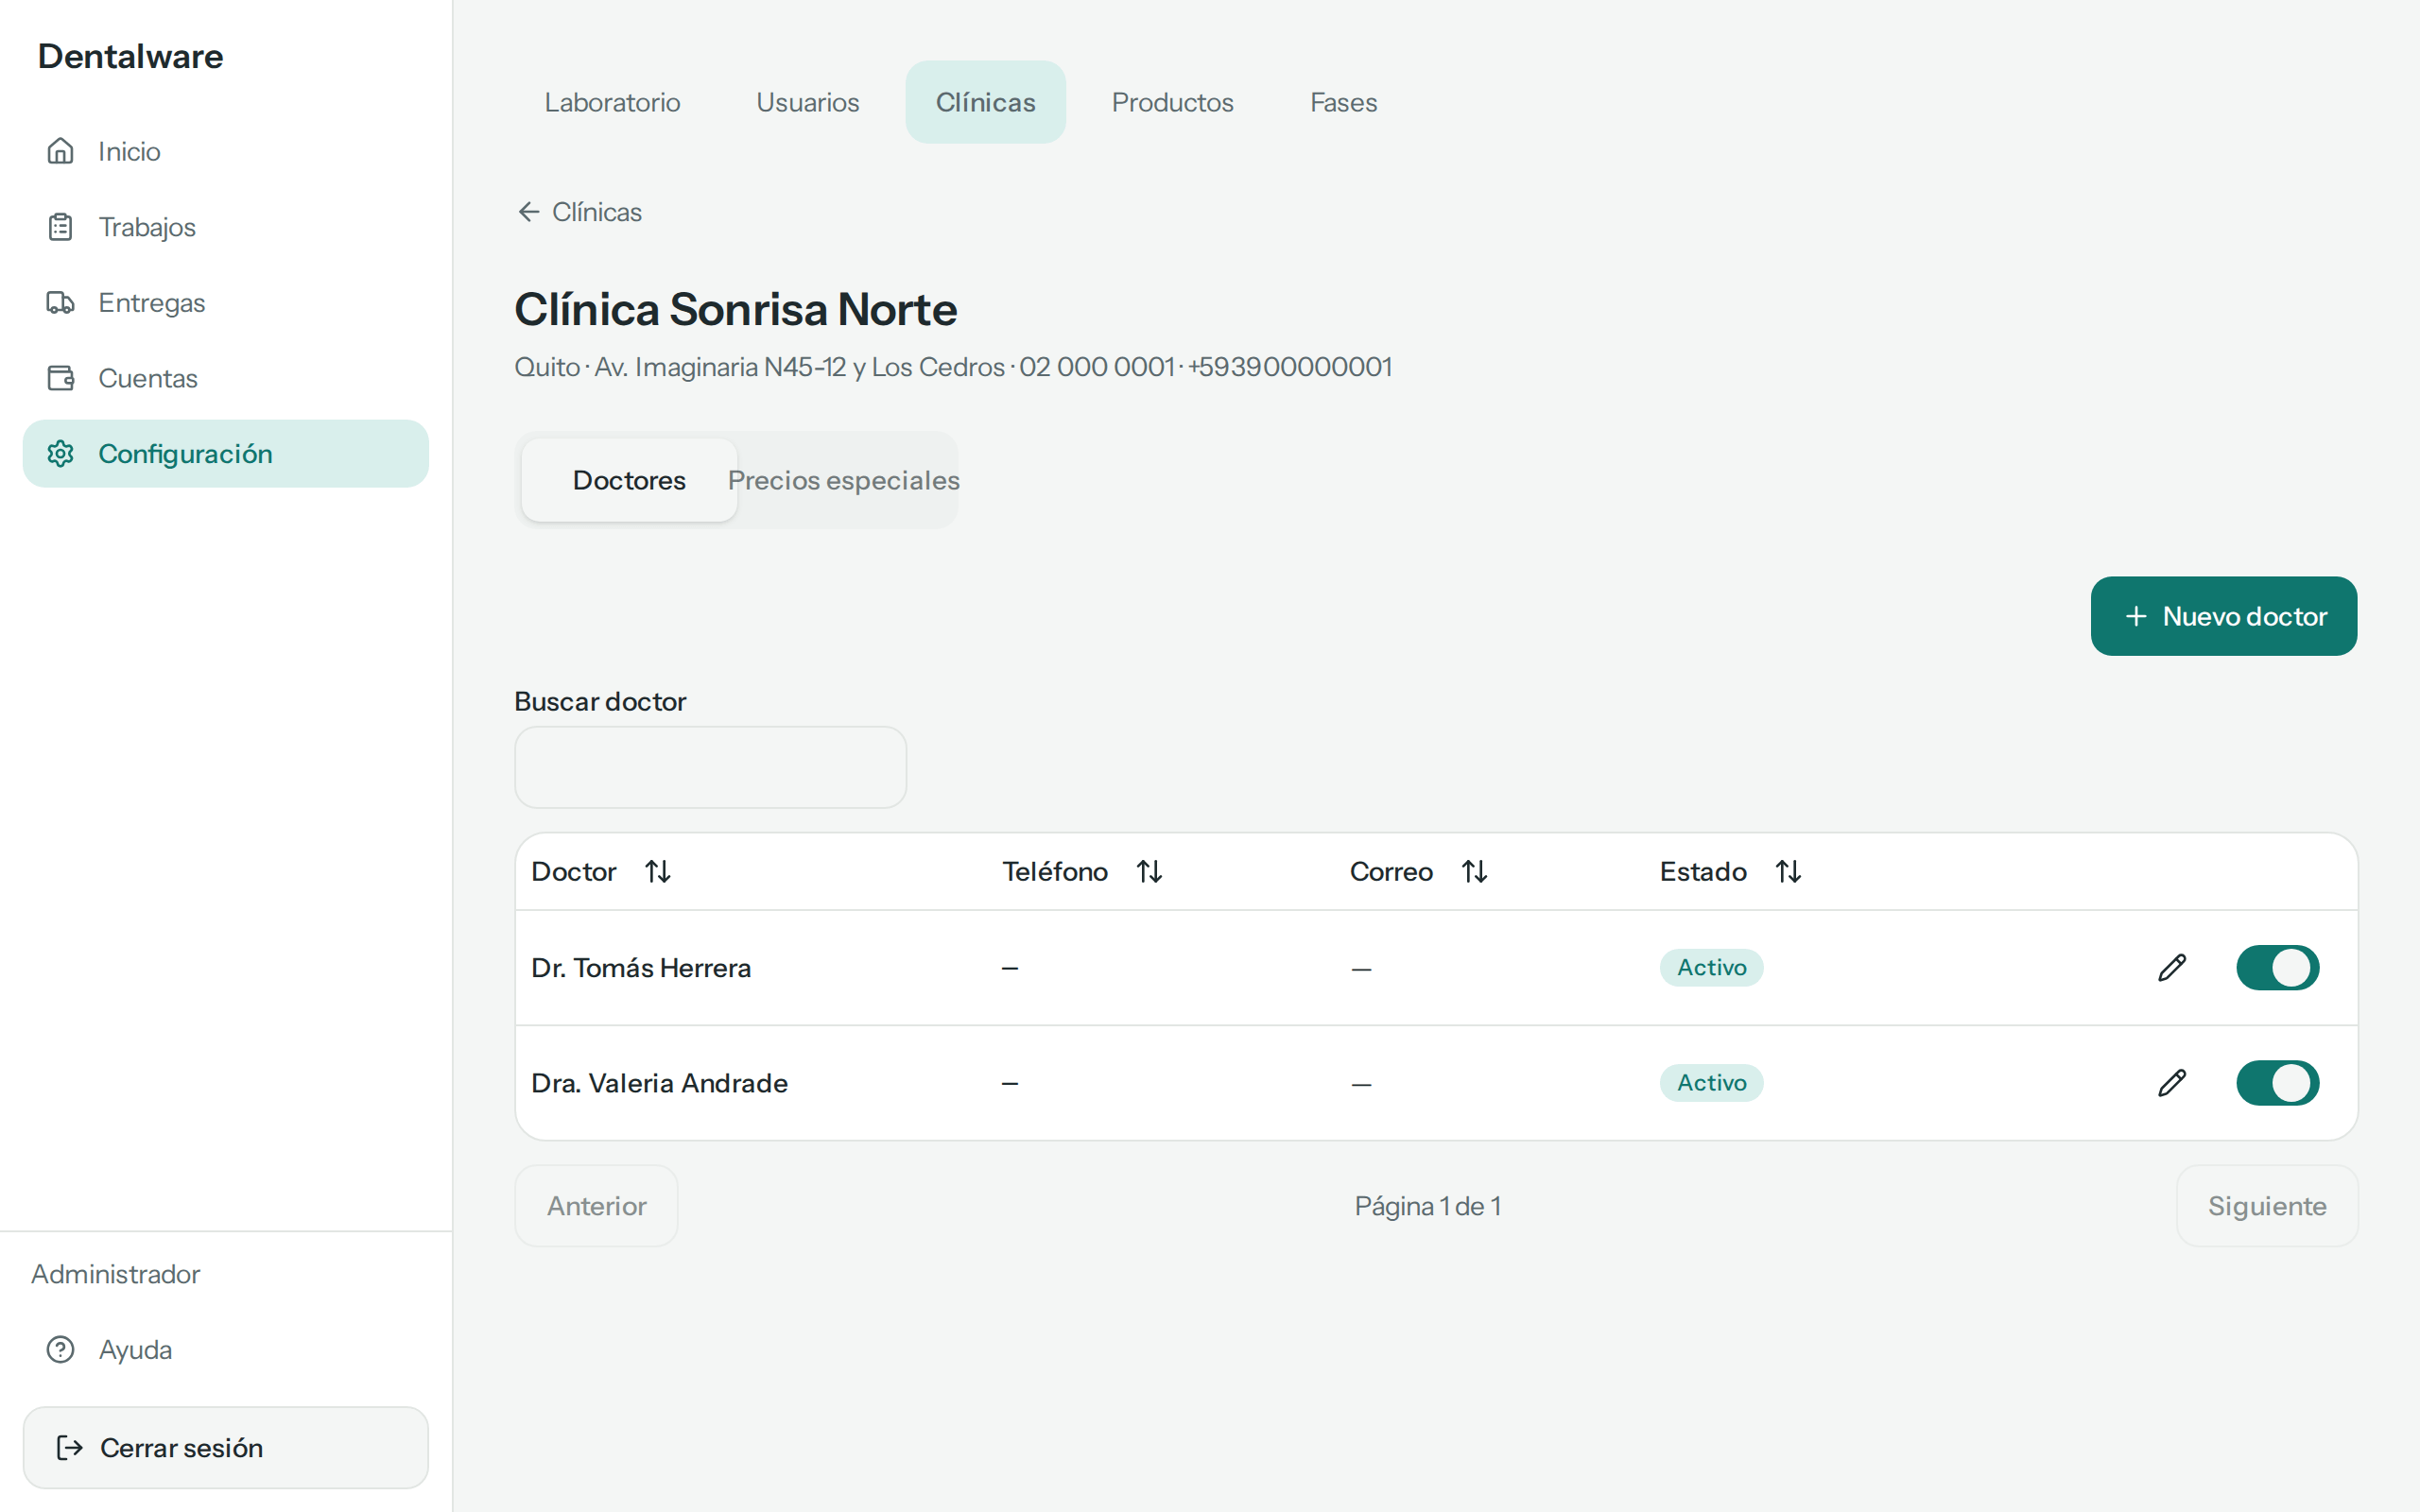The image size is (2420, 1512).
Task: Go to the Fases tab
Action: click(1343, 102)
